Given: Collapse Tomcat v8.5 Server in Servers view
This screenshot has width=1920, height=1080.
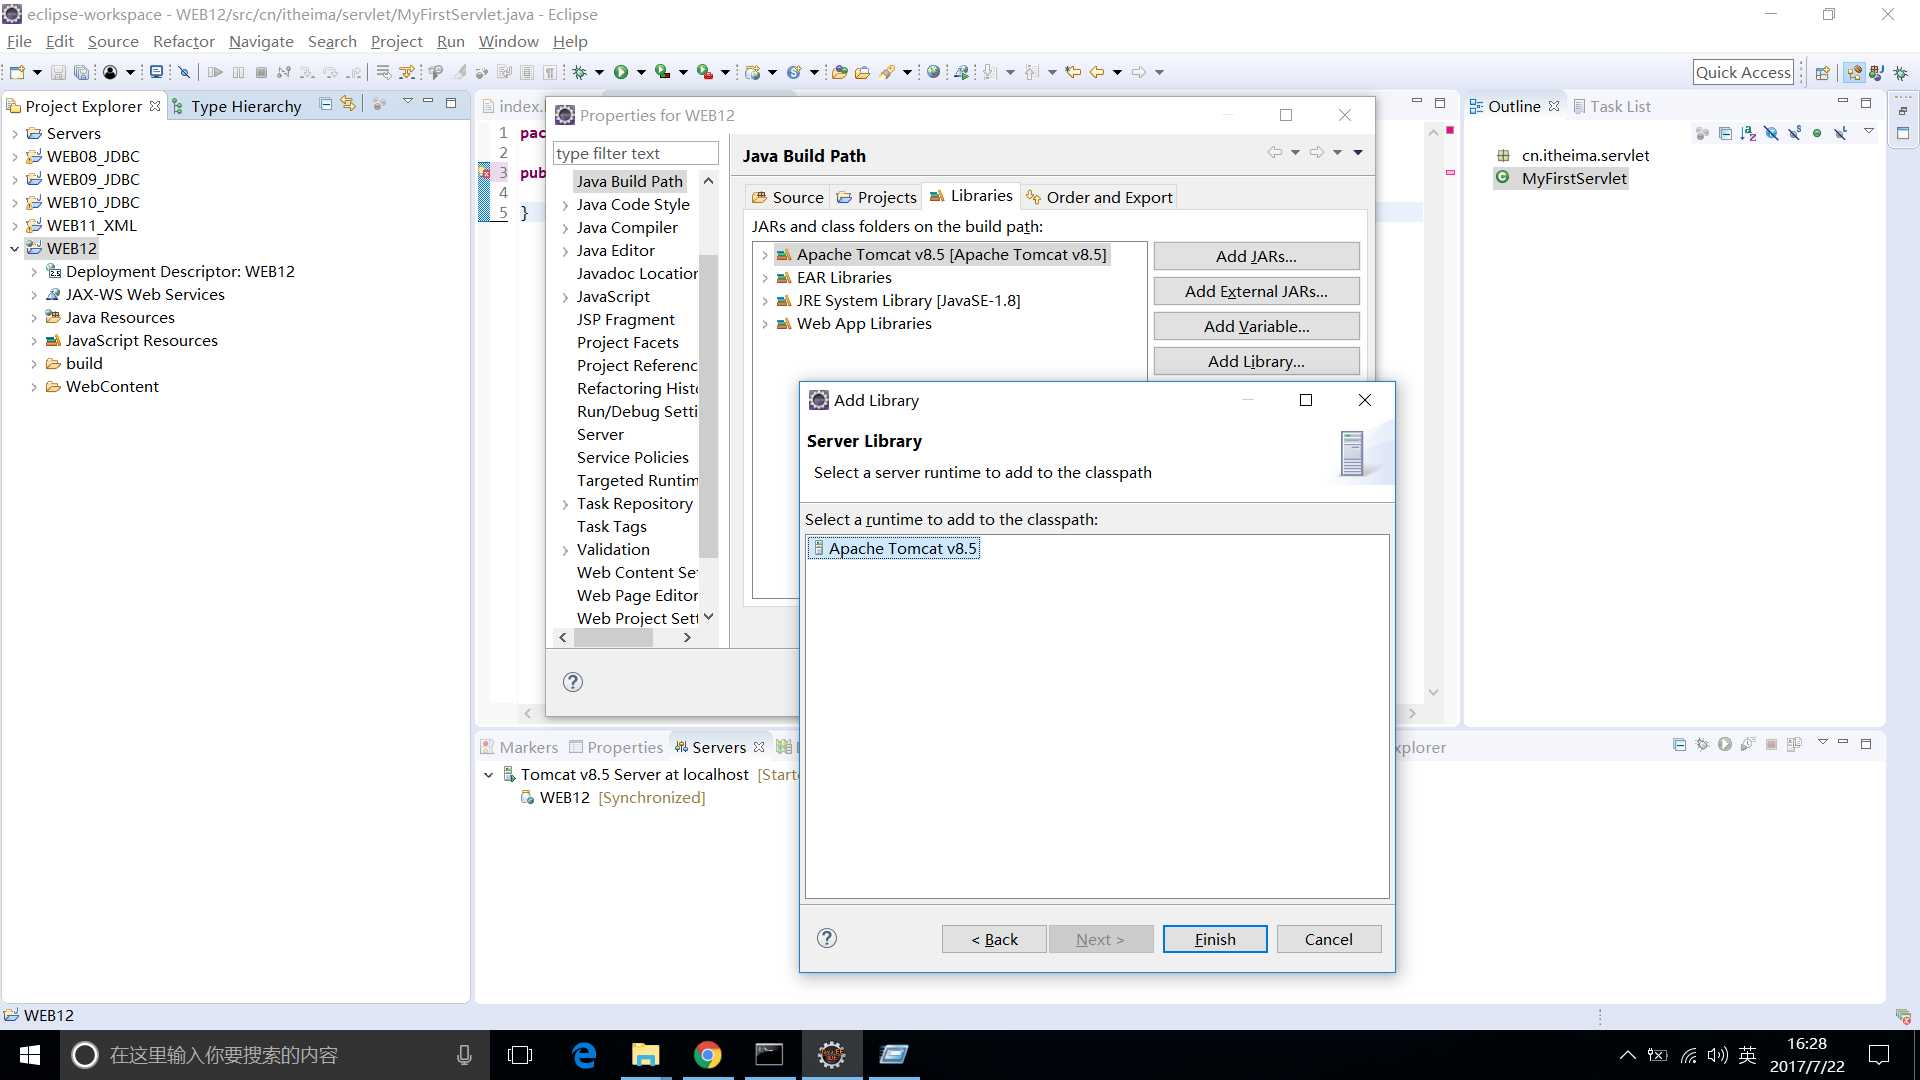Looking at the screenshot, I should pyautogui.click(x=488, y=775).
